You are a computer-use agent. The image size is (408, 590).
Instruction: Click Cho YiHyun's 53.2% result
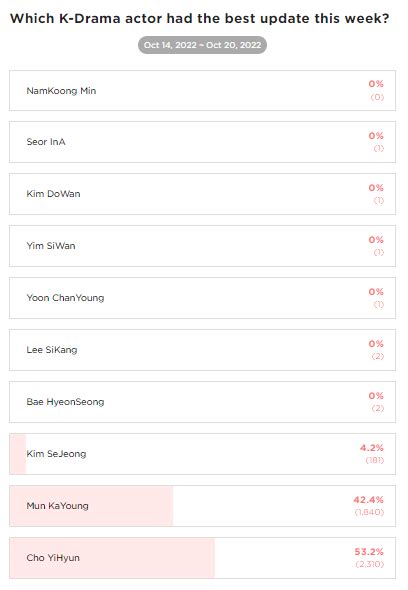tap(369, 552)
